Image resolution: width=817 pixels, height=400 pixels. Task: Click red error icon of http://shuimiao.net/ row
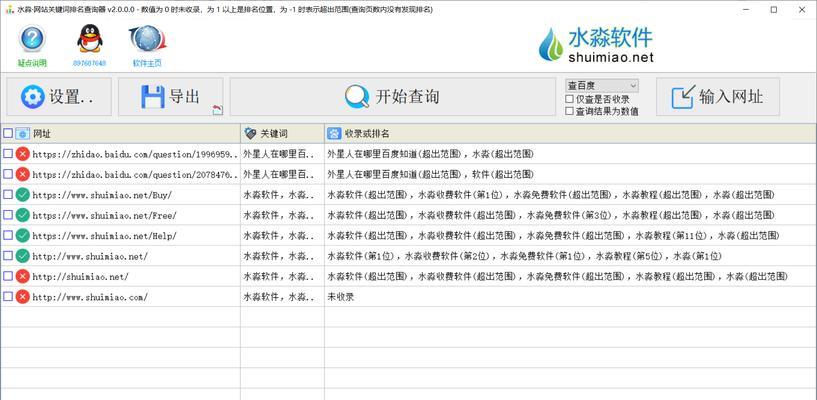pyautogui.click(x=22, y=276)
